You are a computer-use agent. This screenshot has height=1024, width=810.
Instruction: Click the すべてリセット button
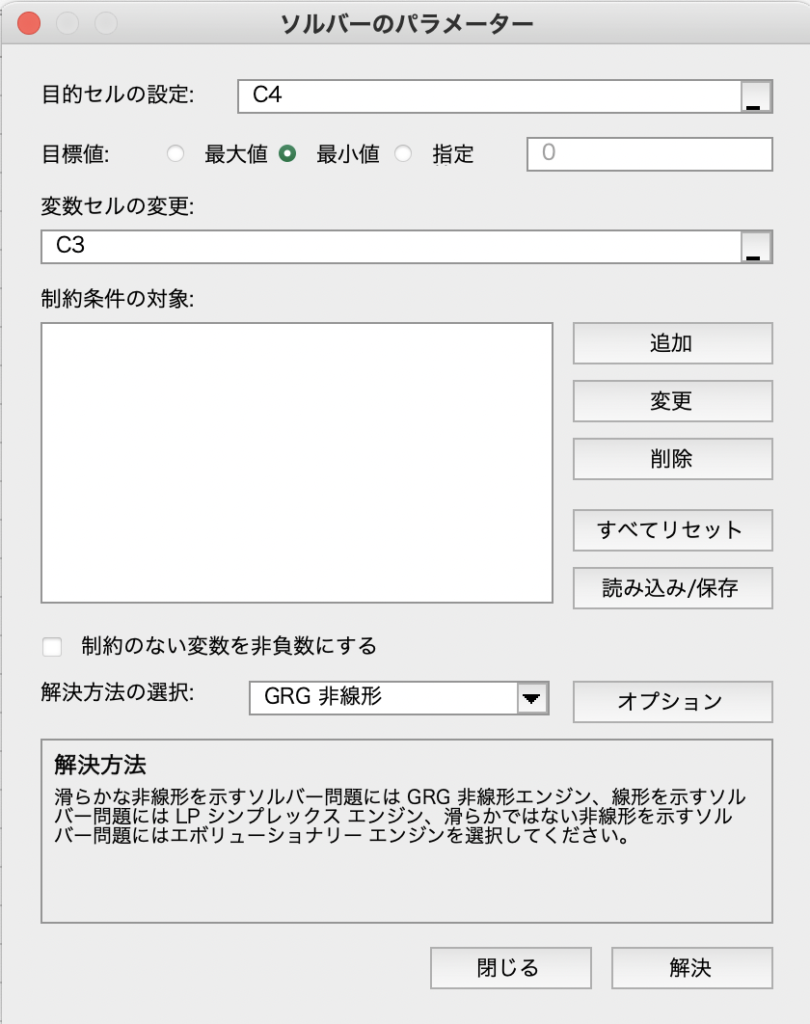click(673, 530)
